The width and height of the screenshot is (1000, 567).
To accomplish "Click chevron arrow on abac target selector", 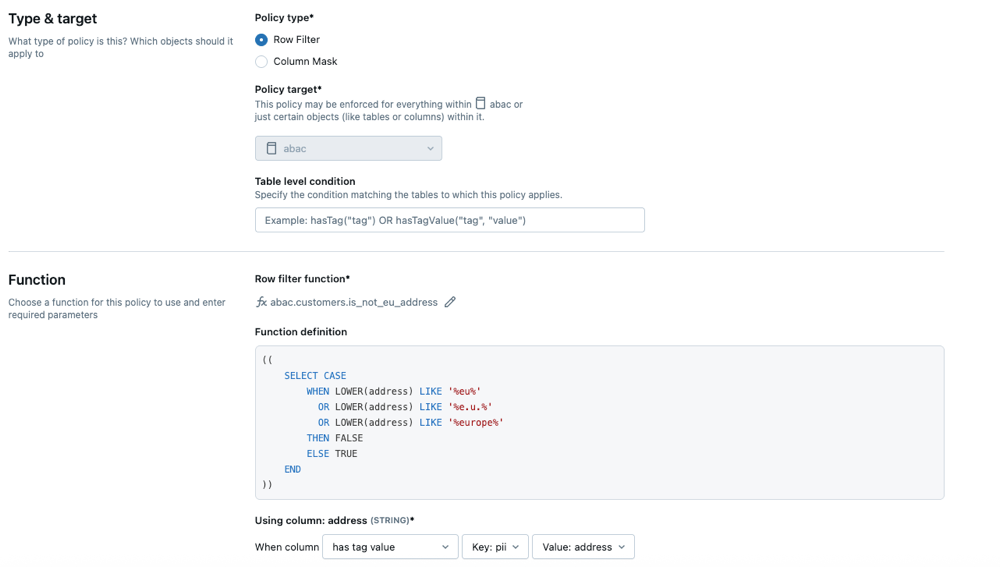I will pos(430,149).
